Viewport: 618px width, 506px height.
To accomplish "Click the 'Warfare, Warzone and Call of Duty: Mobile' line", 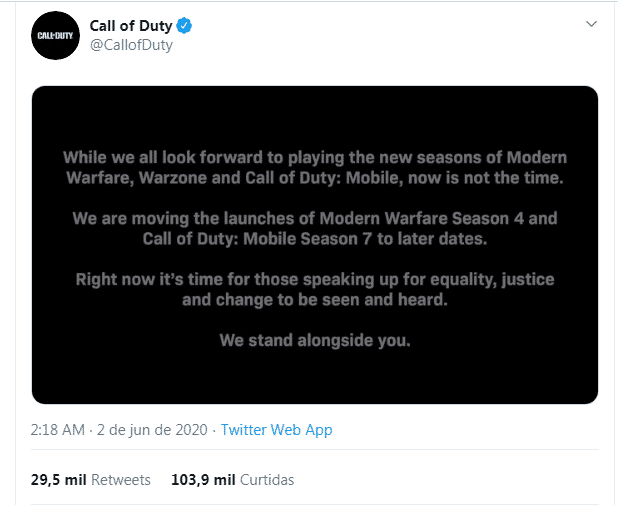I will pyautogui.click(x=315, y=178).
